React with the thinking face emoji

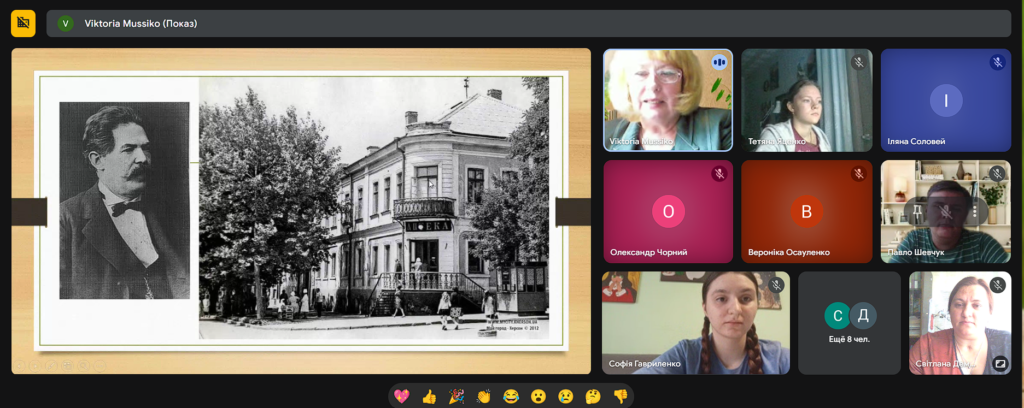[x=592, y=397]
